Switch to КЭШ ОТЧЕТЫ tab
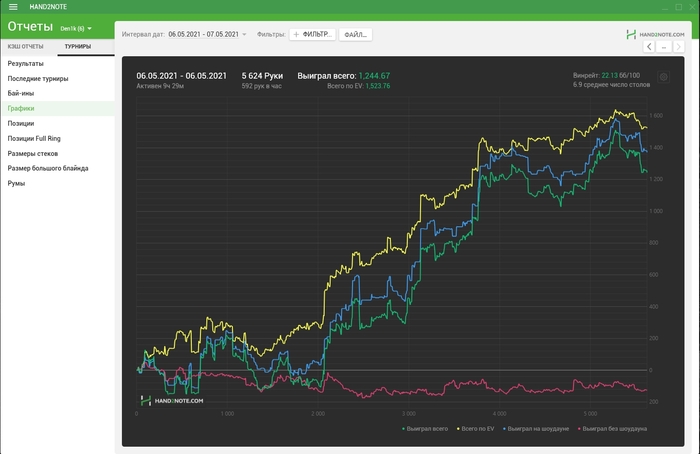Image resolution: width=700 pixels, height=454 pixels. pos(25,46)
